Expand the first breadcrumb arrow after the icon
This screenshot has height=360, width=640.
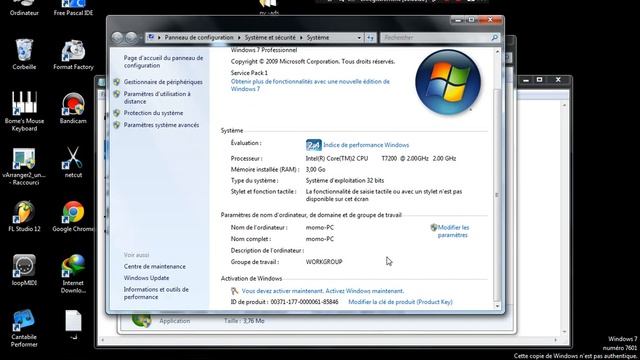[x=159, y=38]
